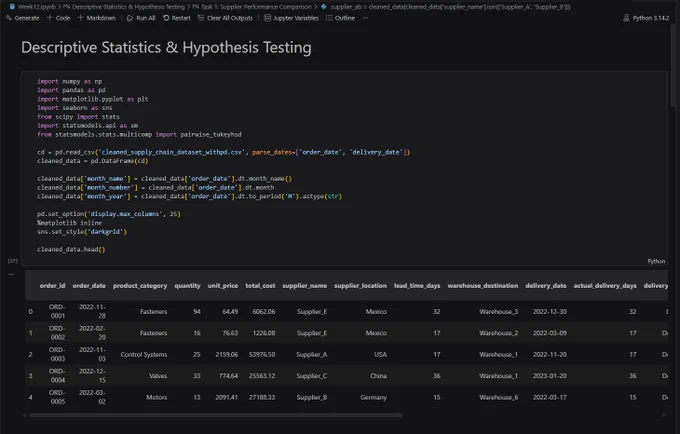Add a new Code cell
This screenshot has width=680, height=434.
point(59,18)
